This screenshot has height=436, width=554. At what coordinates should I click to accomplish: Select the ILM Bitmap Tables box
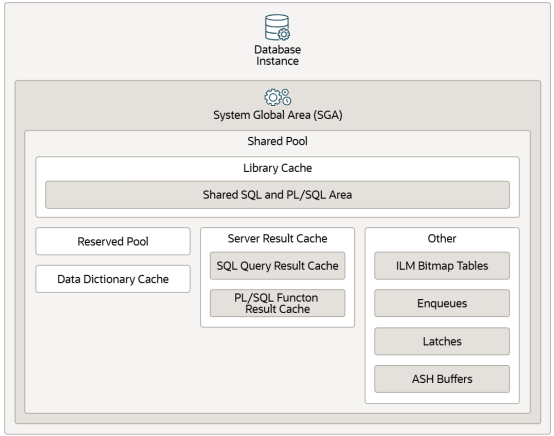pos(442,266)
